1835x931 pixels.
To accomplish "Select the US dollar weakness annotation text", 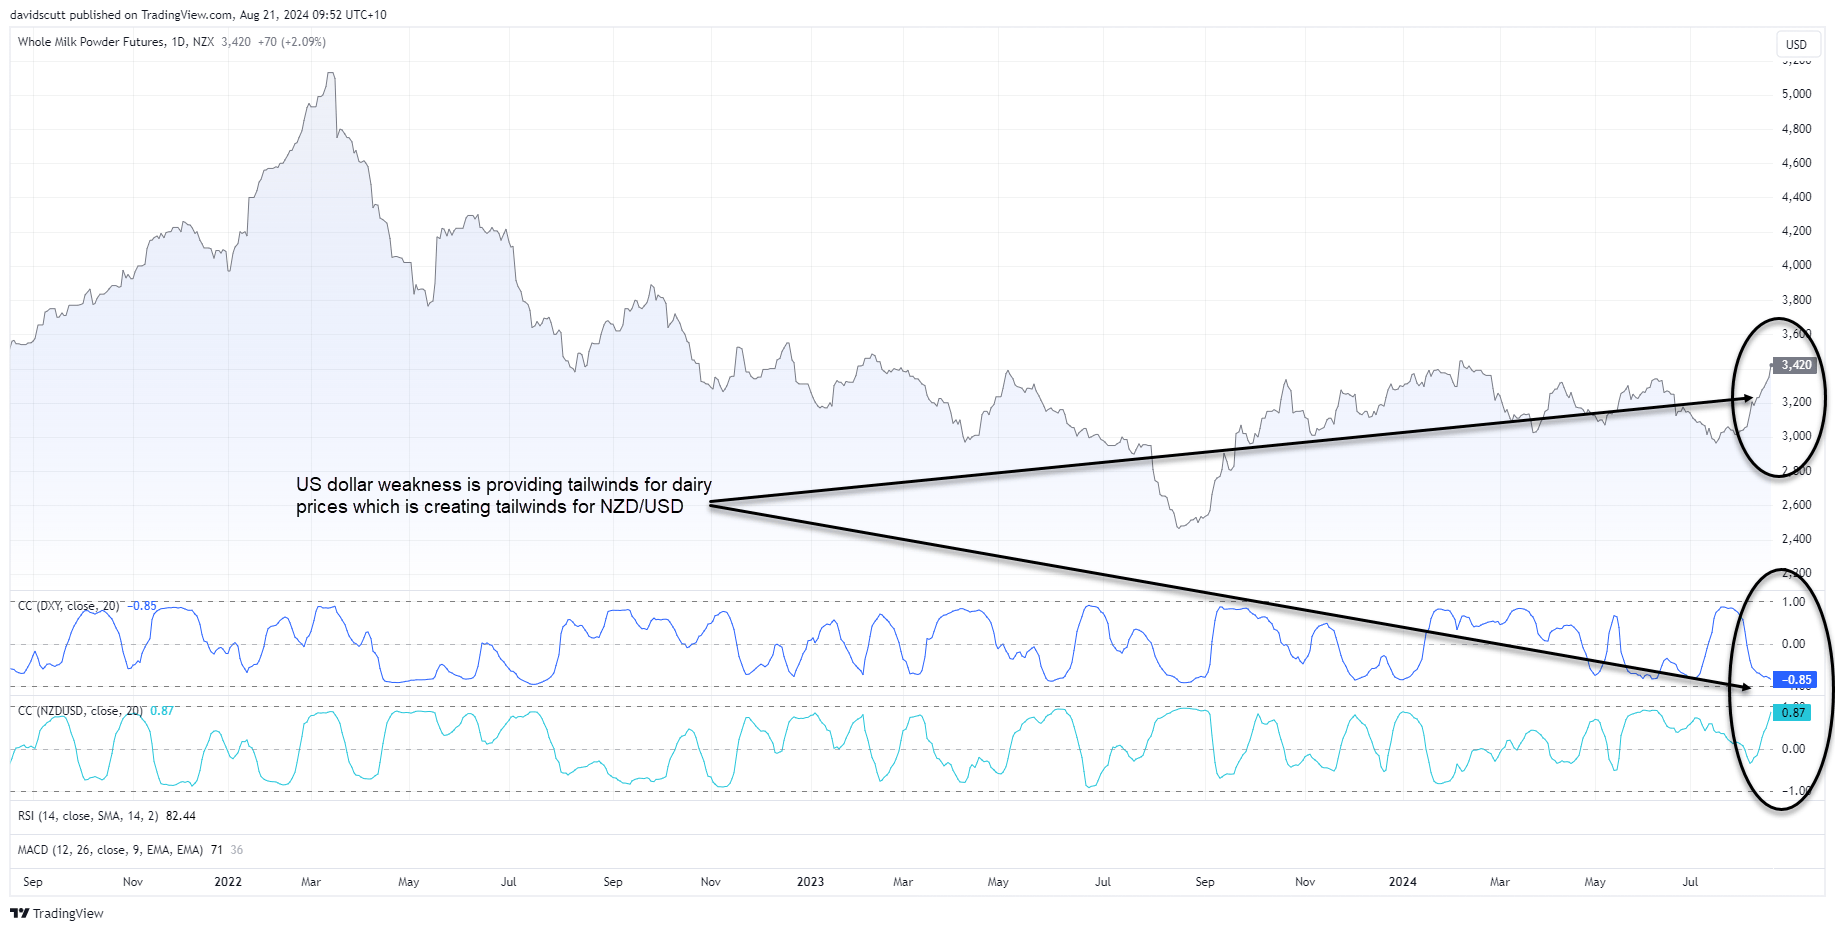I will click(503, 496).
